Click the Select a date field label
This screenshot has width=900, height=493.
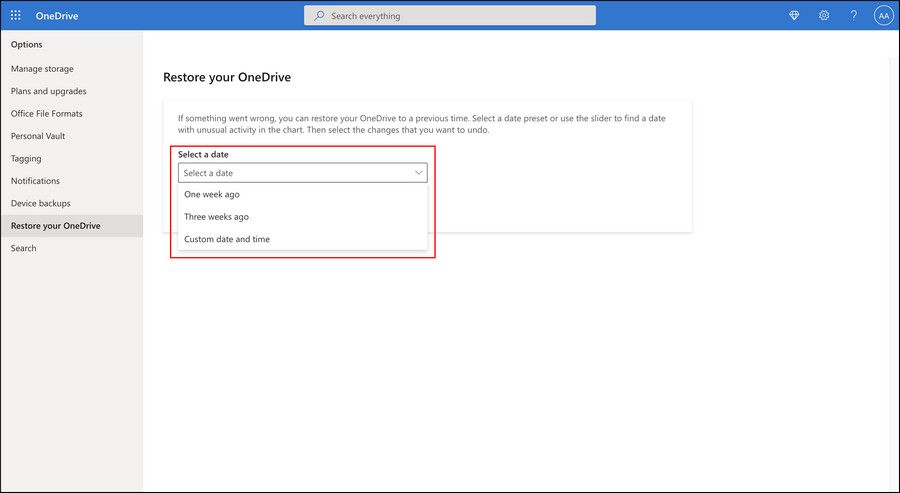[x=203, y=154]
